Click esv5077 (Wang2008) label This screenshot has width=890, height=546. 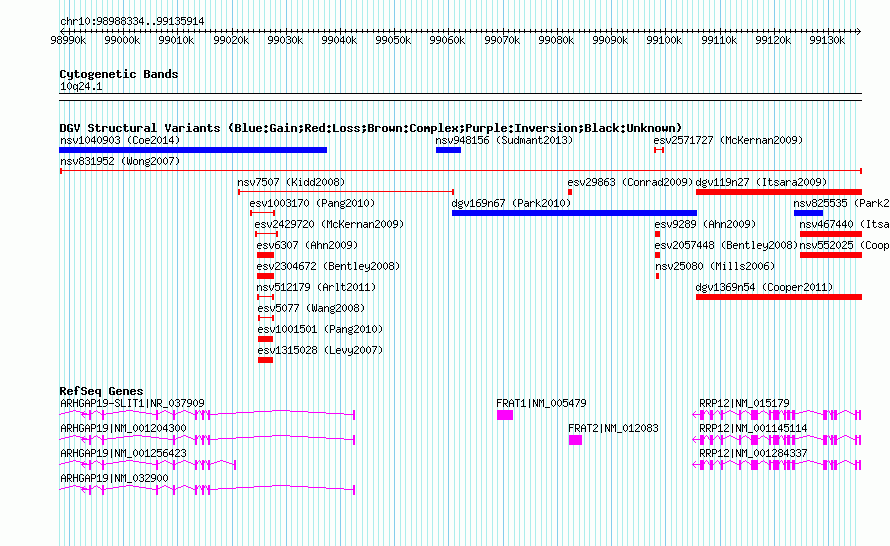(311, 308)
